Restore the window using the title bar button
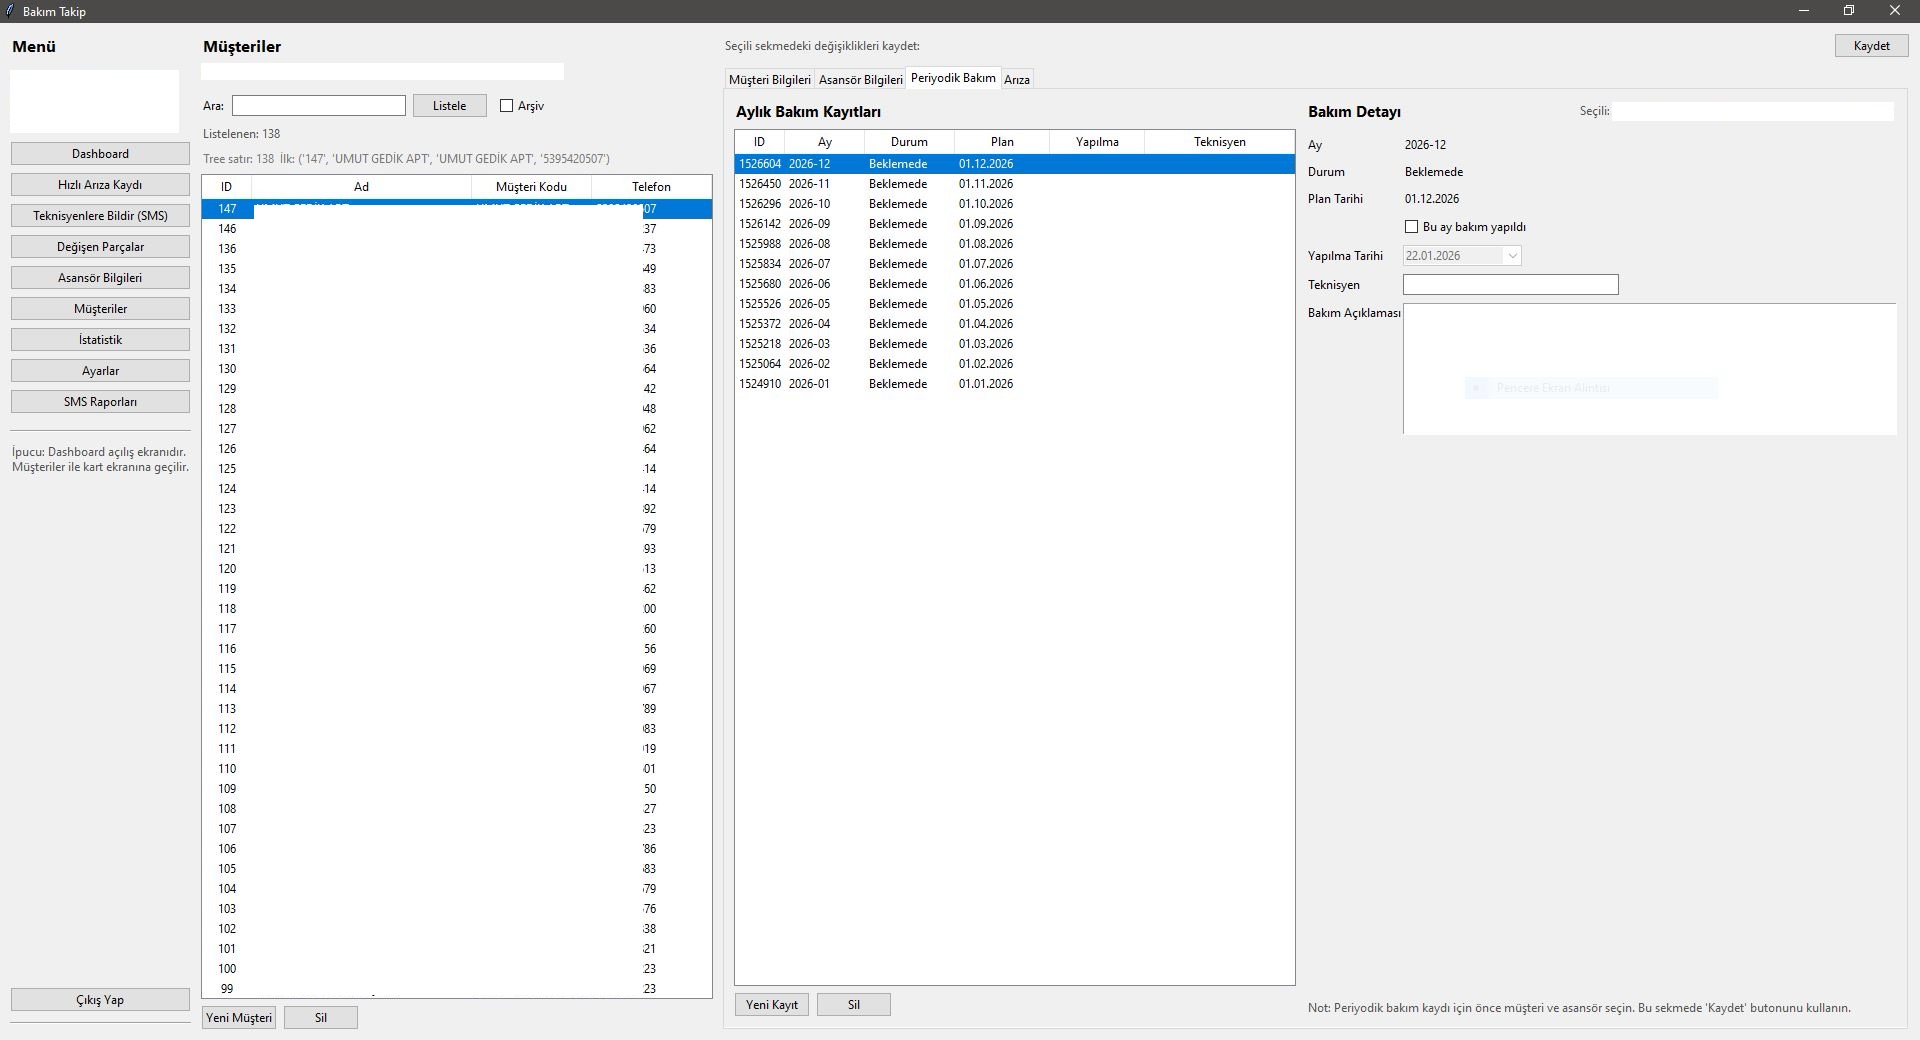Image resolution: width=1920 pixels, height=1040 pixels. pos(1849,11)
